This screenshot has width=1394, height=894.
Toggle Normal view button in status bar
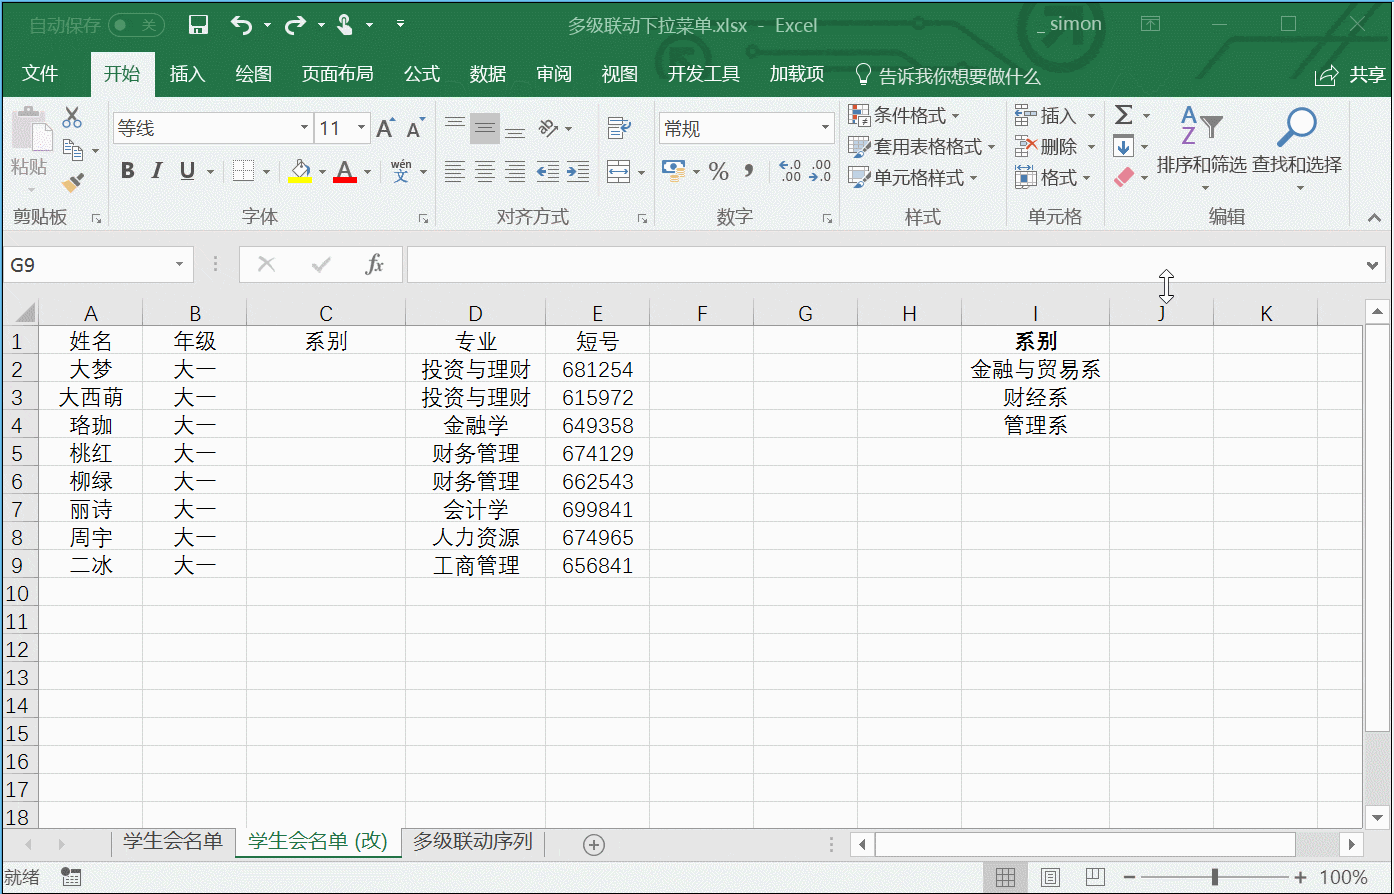(1006, 878)
